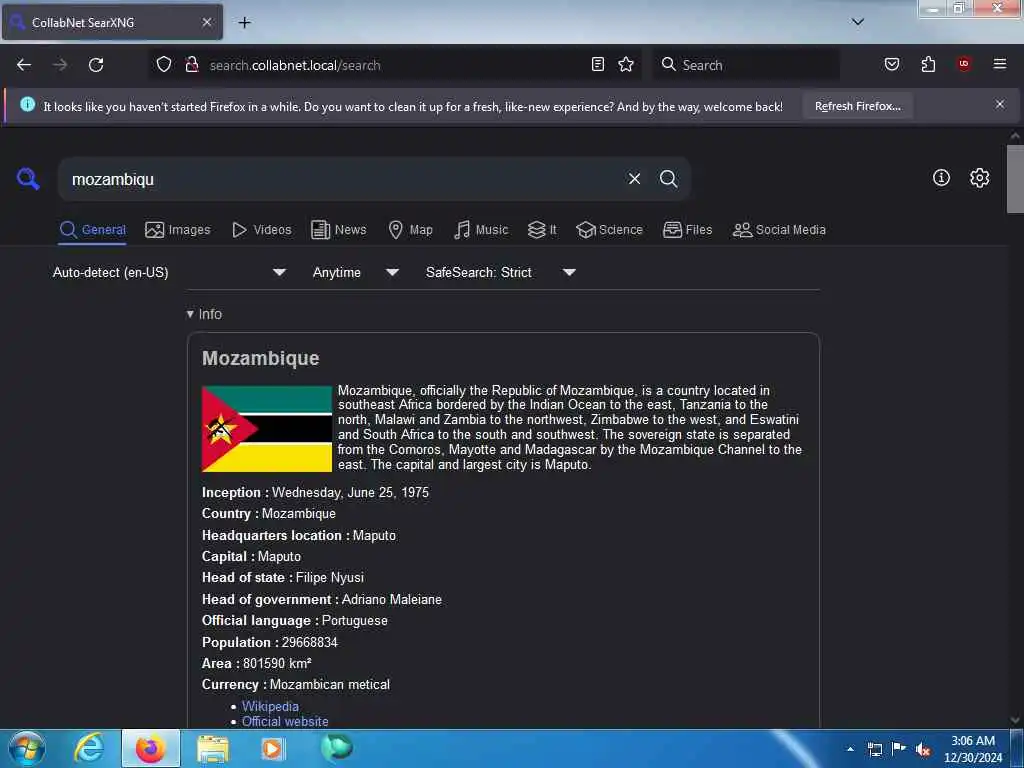1024x768 pixels.
Task: Click the SearXNG logo magnifier icon
Action: [28, 178]
